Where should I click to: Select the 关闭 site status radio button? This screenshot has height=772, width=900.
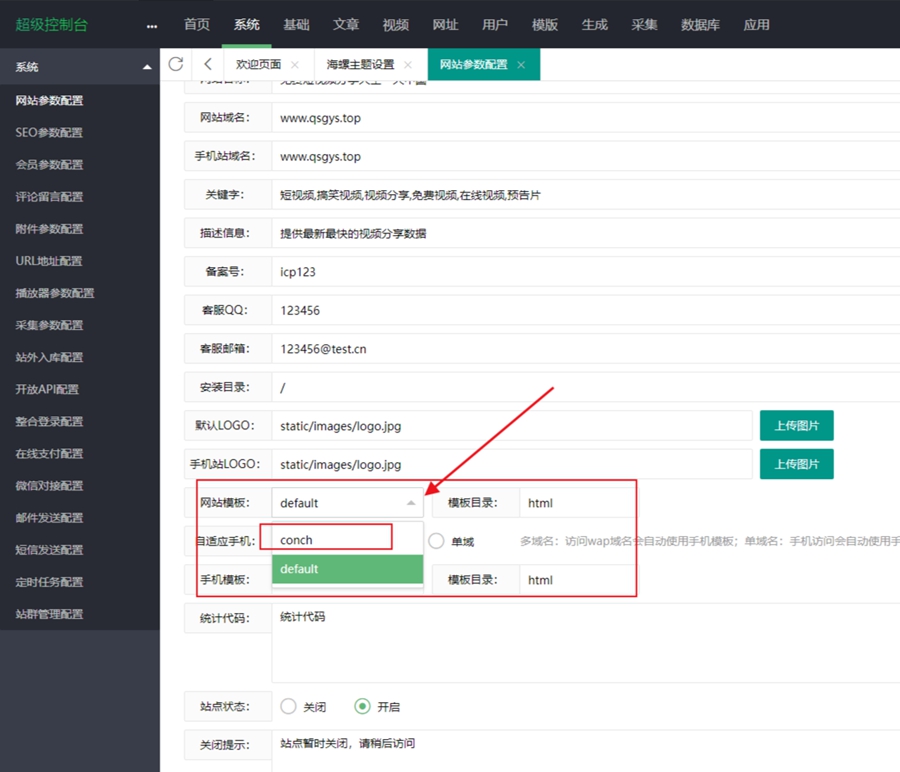(289, 706)
